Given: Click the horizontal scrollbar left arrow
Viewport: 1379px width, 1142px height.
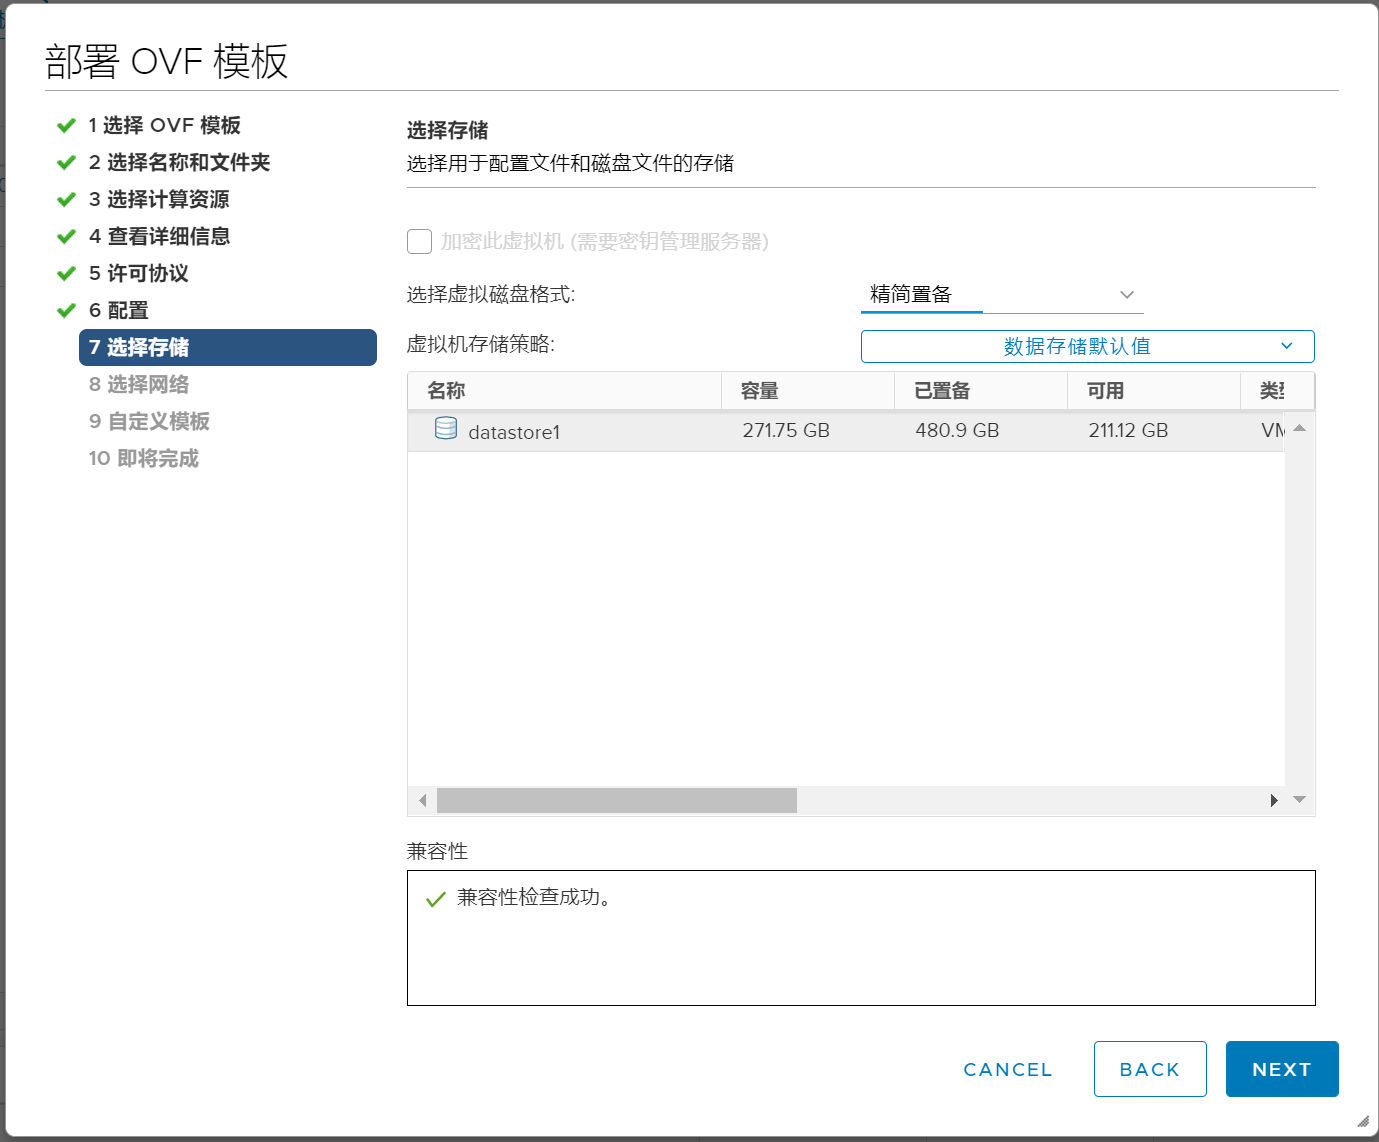Looking at the screenshot, I should tap(423, 800).
